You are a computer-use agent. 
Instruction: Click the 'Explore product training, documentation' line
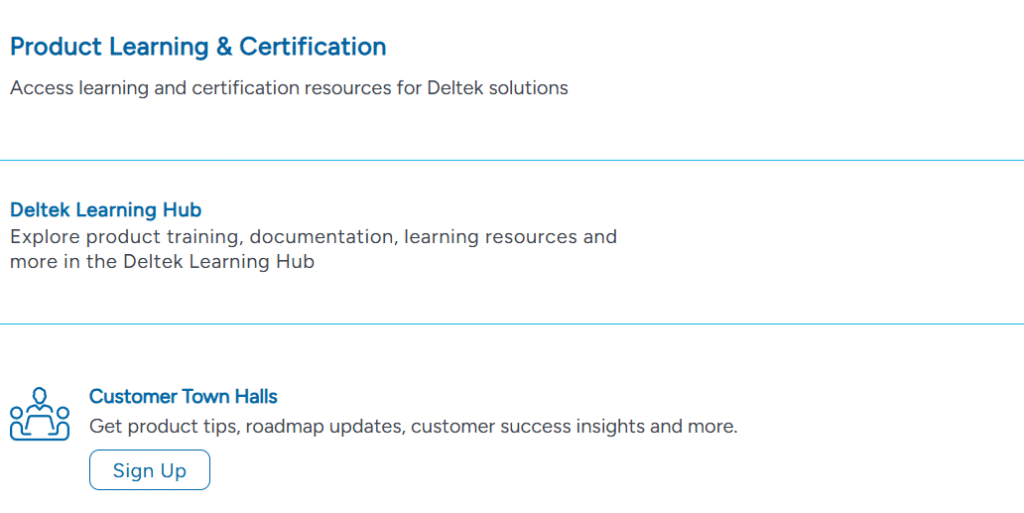(x=313, y=236)
